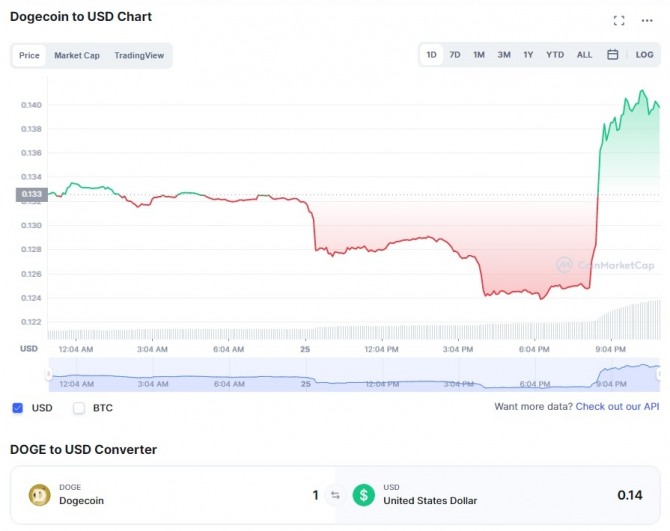
Task: Switch to the Market Cap tab
Action: tap(77, 55)
